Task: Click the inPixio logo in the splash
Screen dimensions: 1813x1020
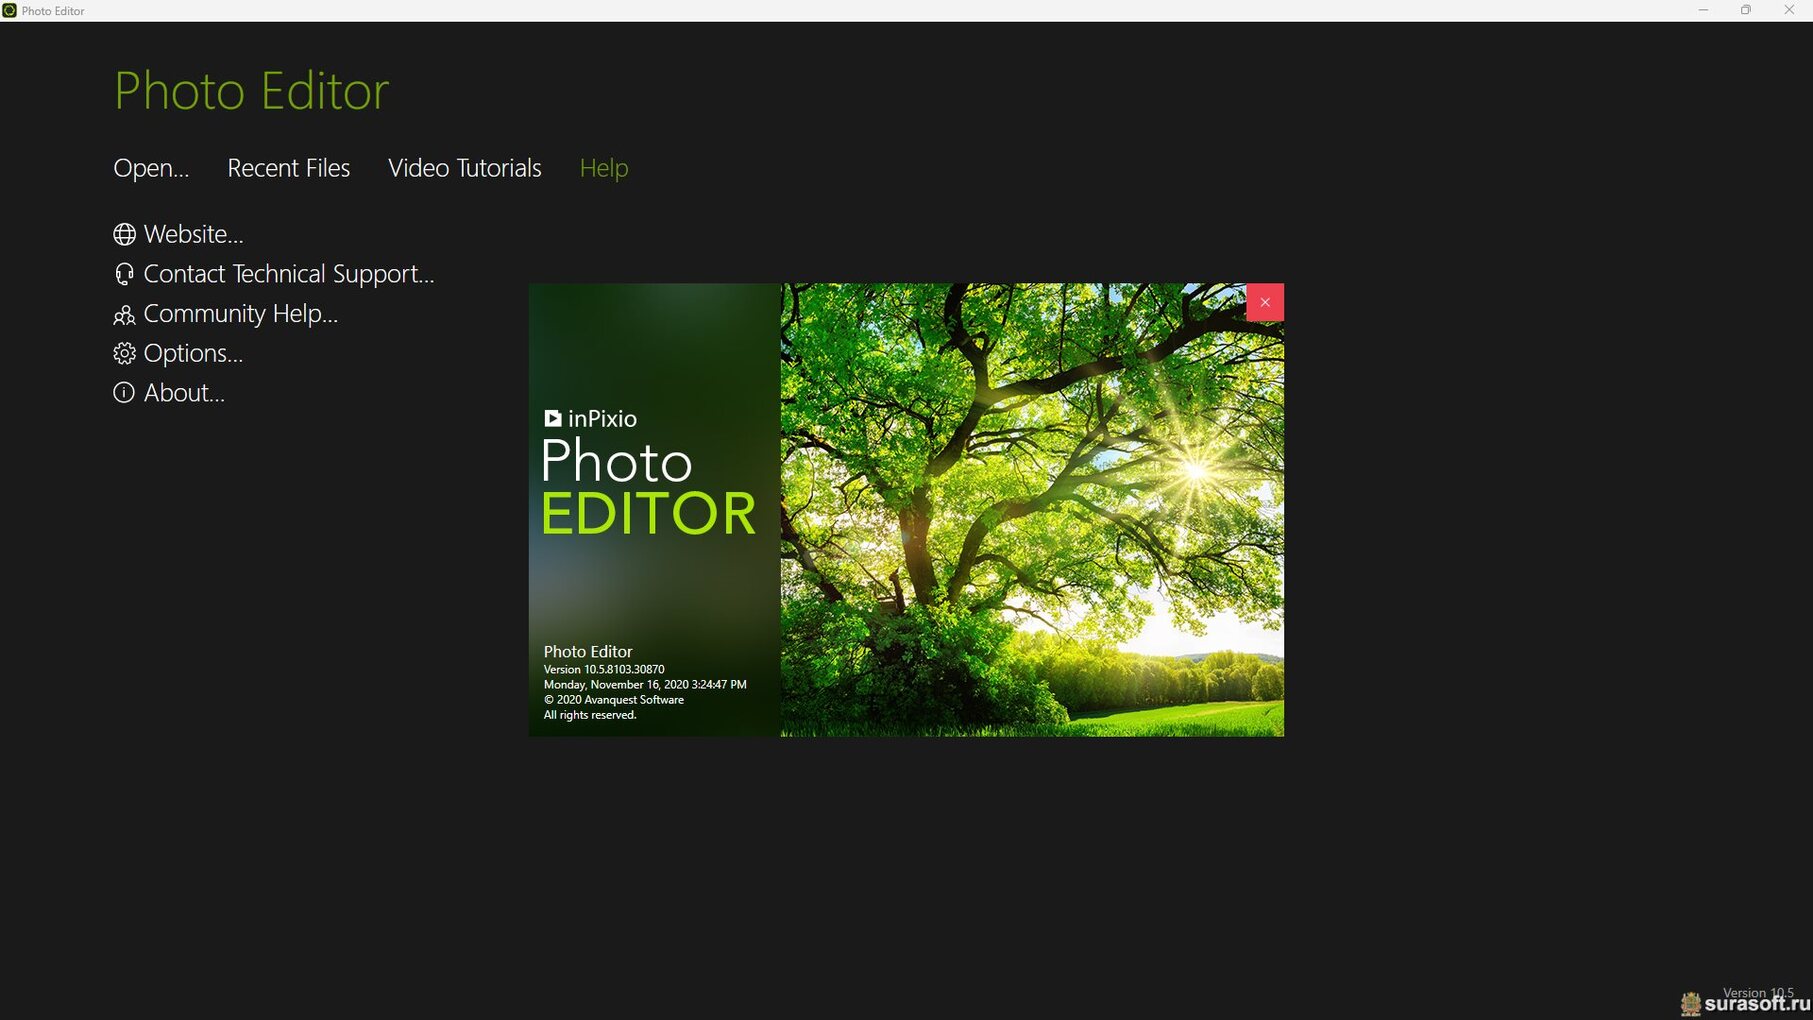Action: [x=590, y=419]
